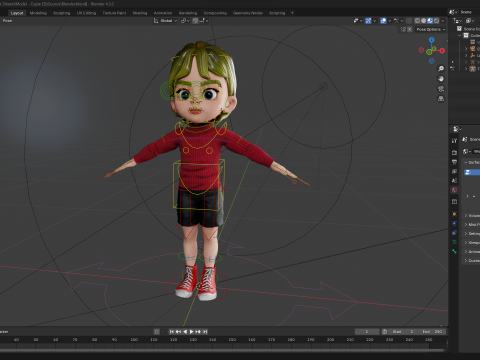Open the orange Object properties tab

(x=454, y=214)
